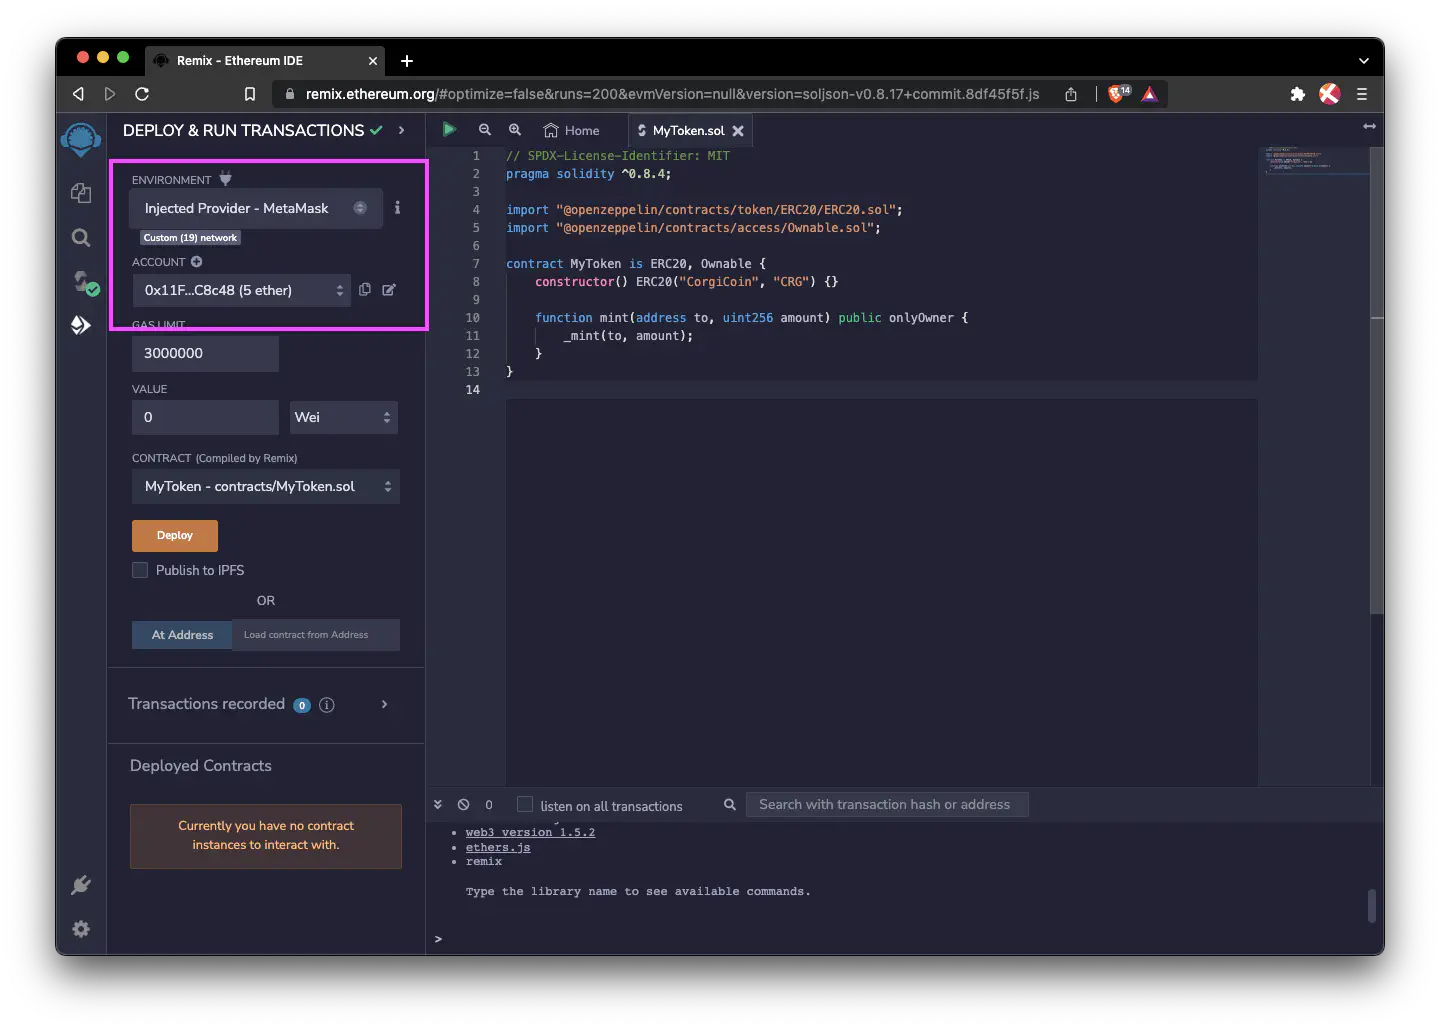
Task: Click the Gas Limit input field
Action: pyautogui.click(x=205, y=353)
